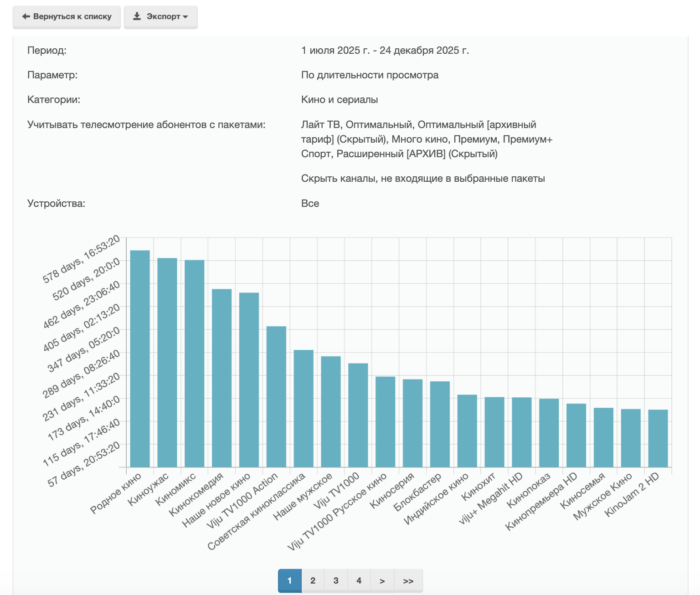Go to page 2 of the chart
Screen dimensions: 700x595
[312, 580]
